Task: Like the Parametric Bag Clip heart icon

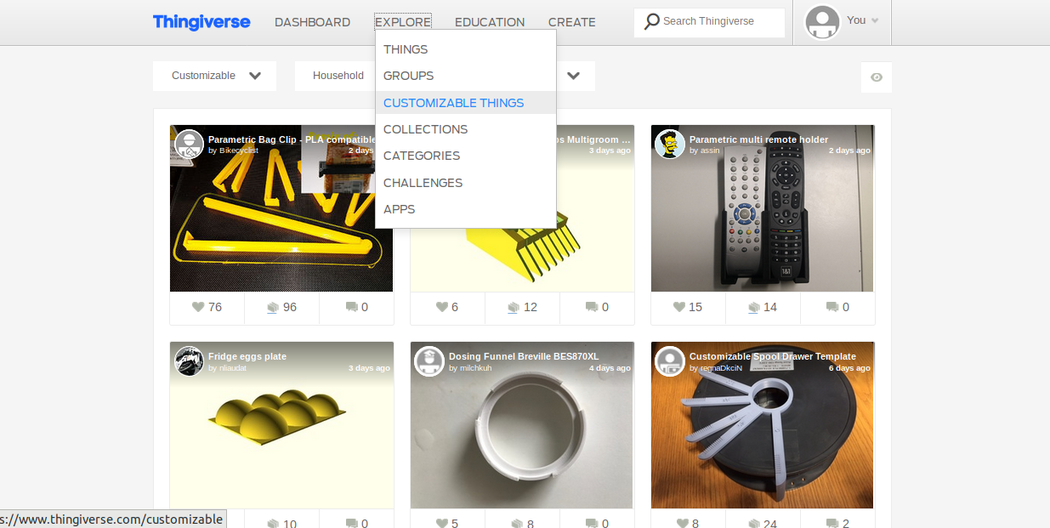Action: pyautogui.click(x=198, y=307)
